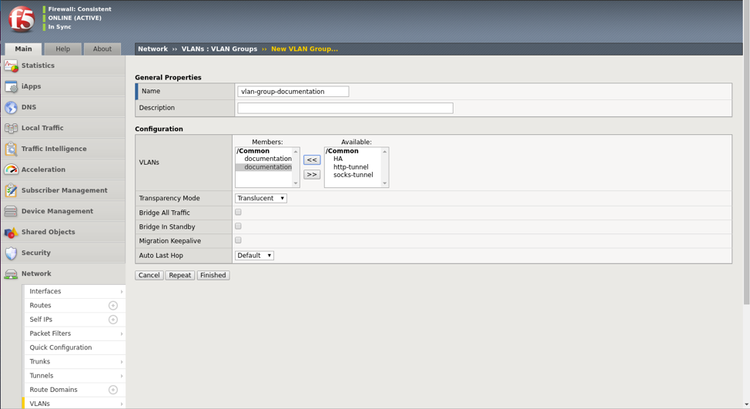The image size is (750, 409).
Task: Toggle the Bridge In Standby checkbox
Action: (x=238, y=227)
